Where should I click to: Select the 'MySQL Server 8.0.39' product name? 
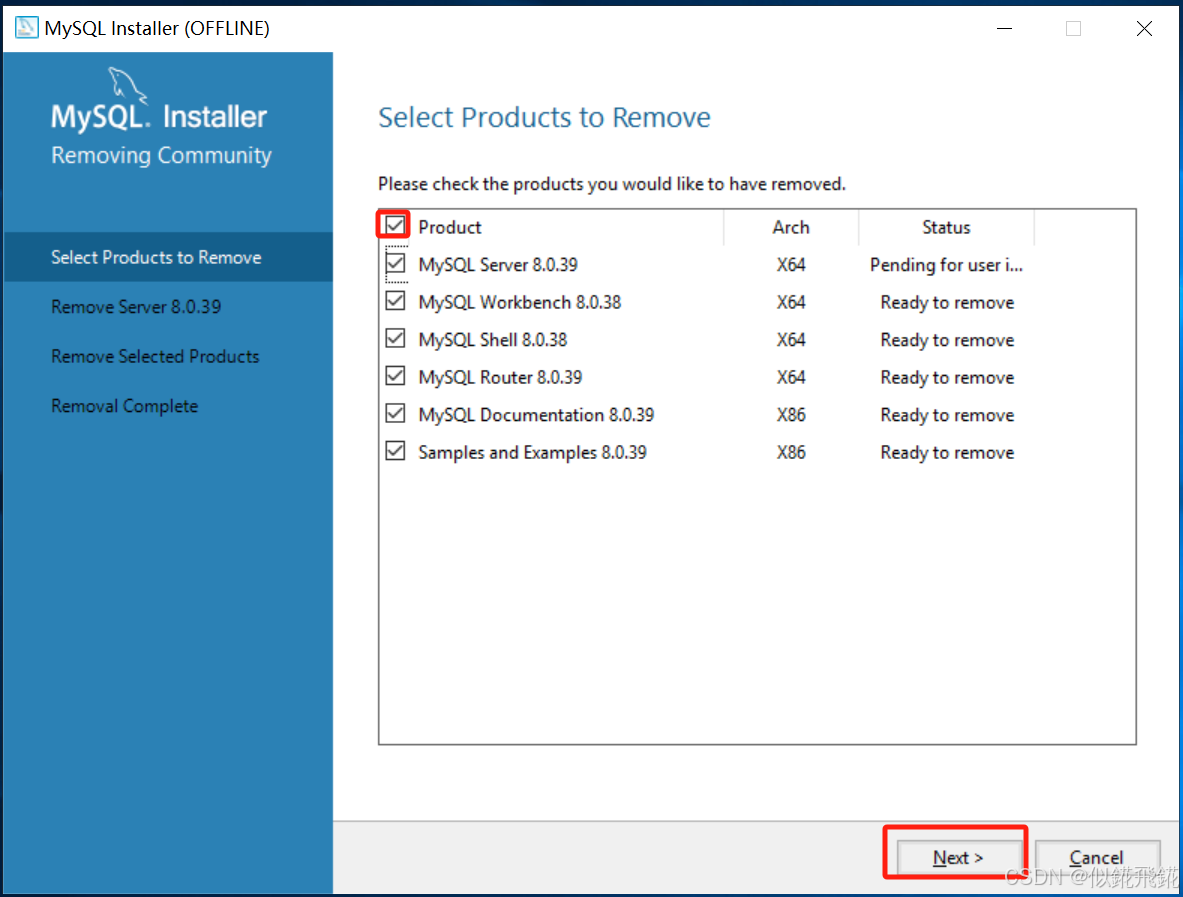pyautogui.click(x=498, y=265)
